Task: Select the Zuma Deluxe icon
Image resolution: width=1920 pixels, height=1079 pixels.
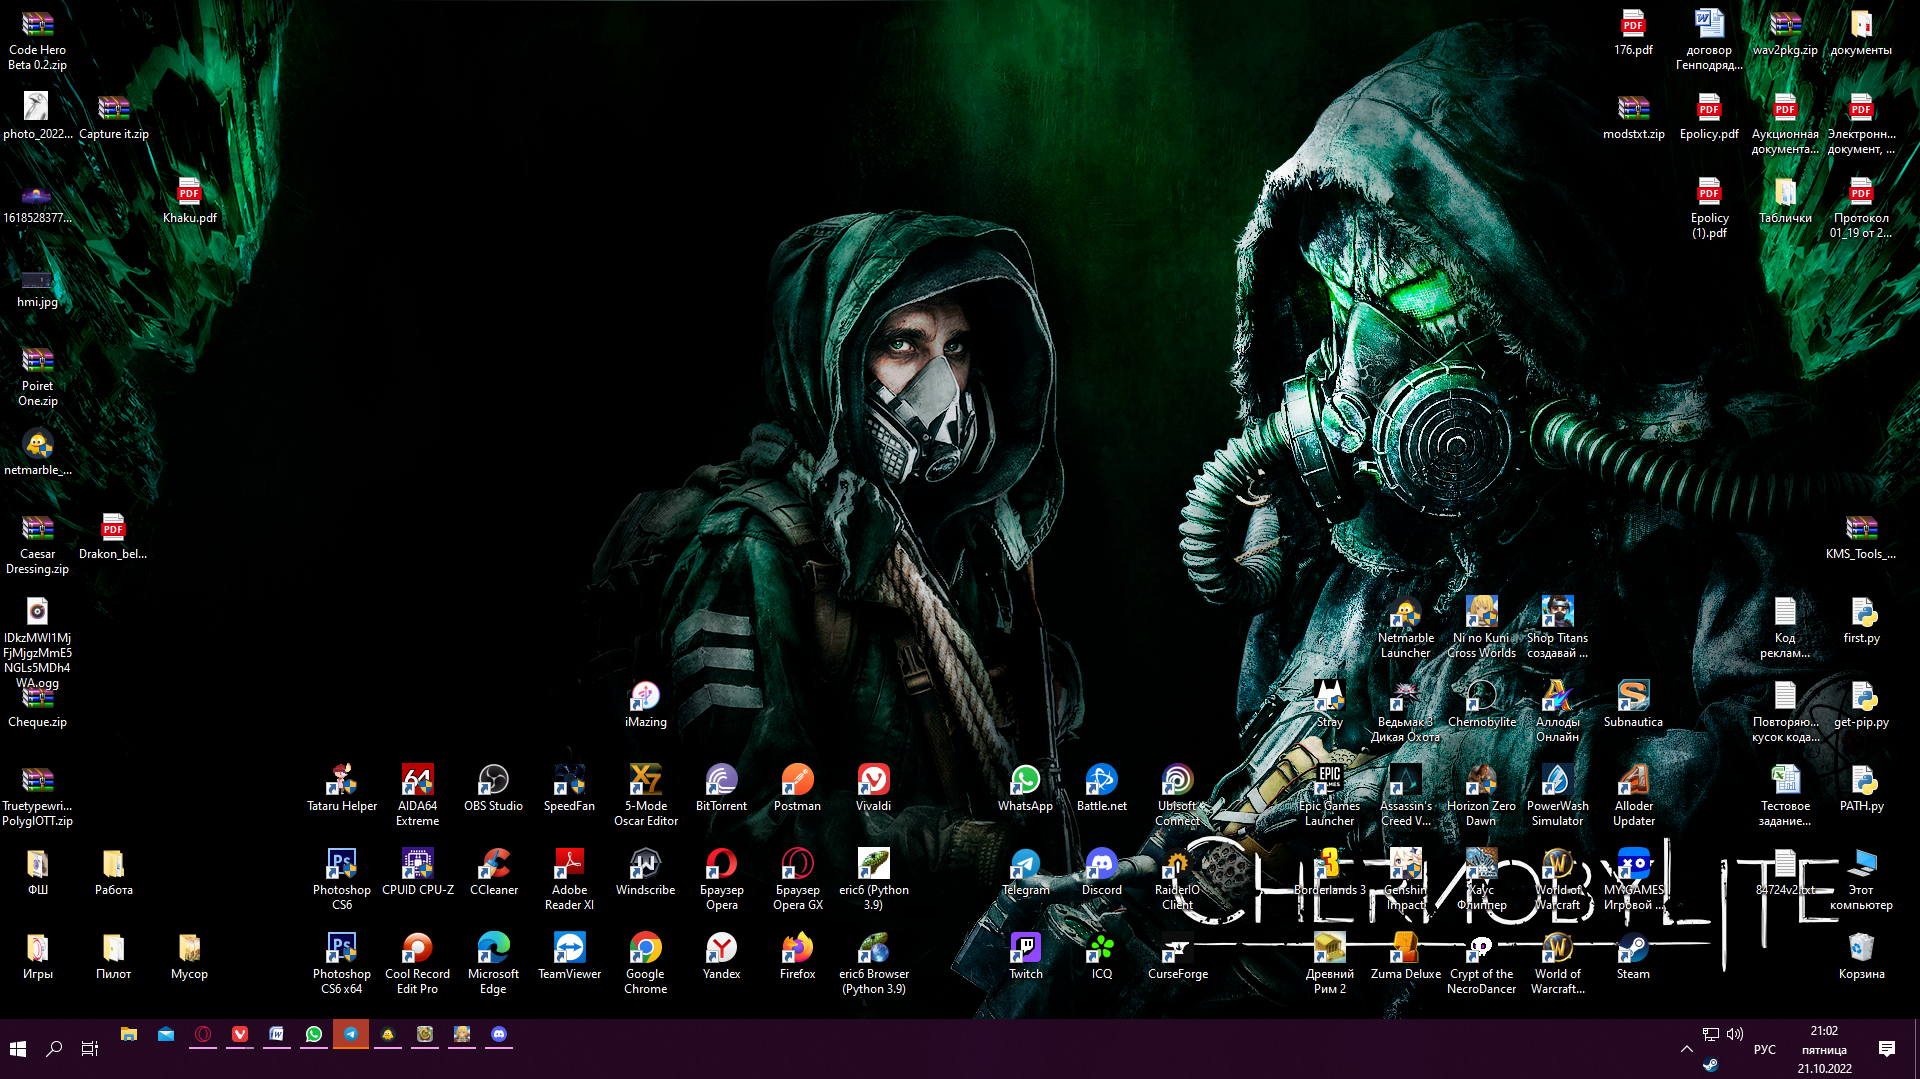Action: [1405, 955]
